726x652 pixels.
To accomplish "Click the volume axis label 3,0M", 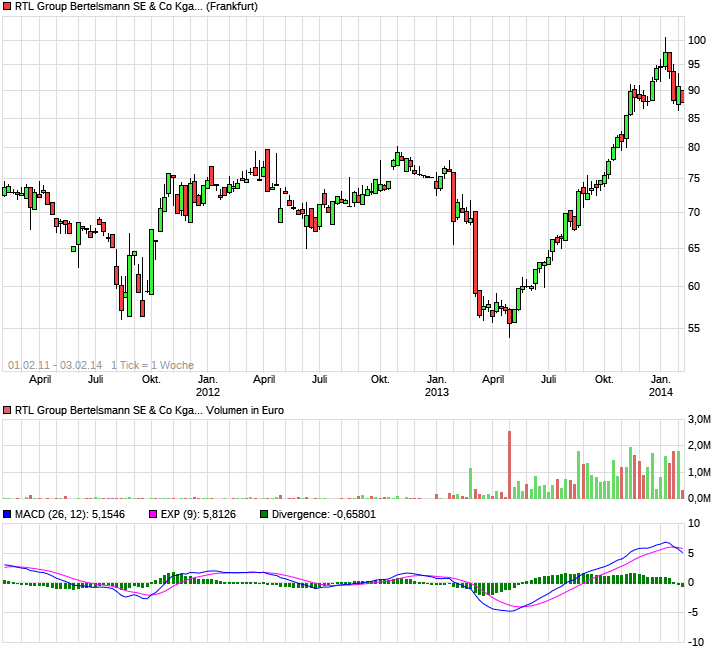I will tap(699, 420).
